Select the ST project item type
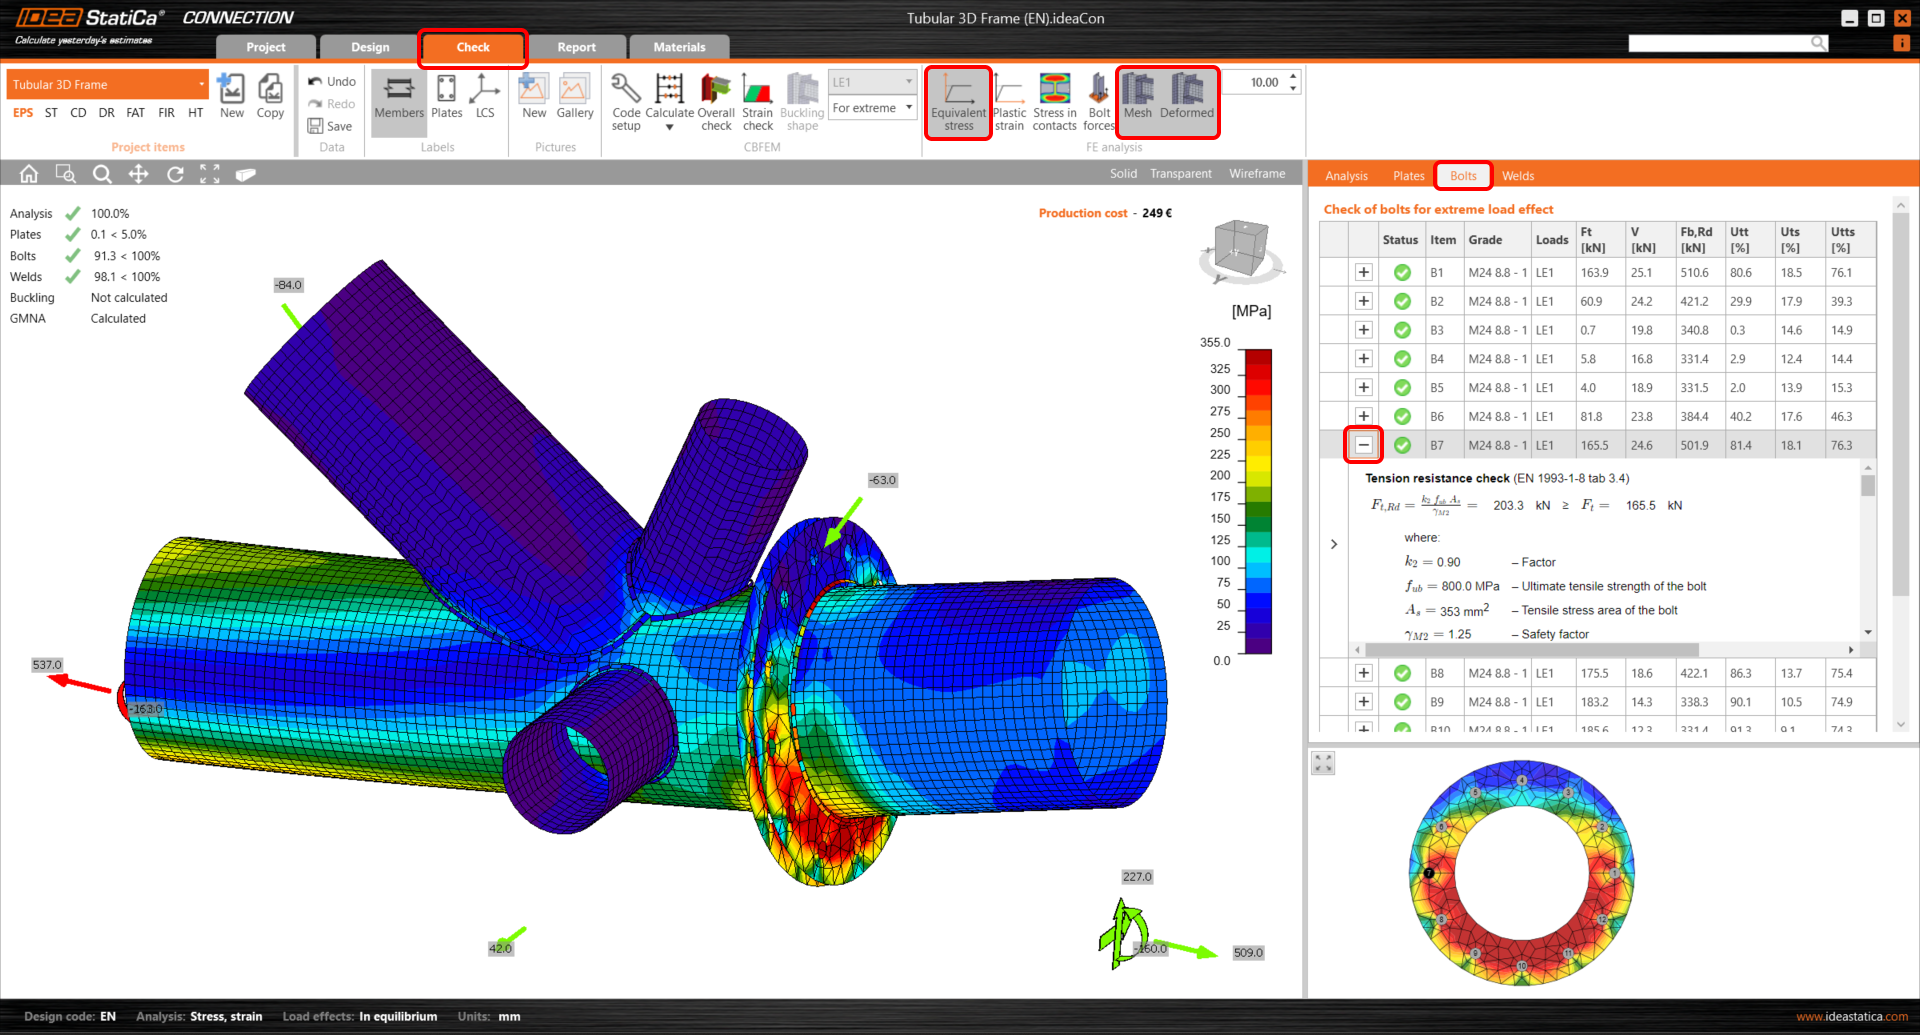1920x1035 pixels. click(x=51, y=113)
